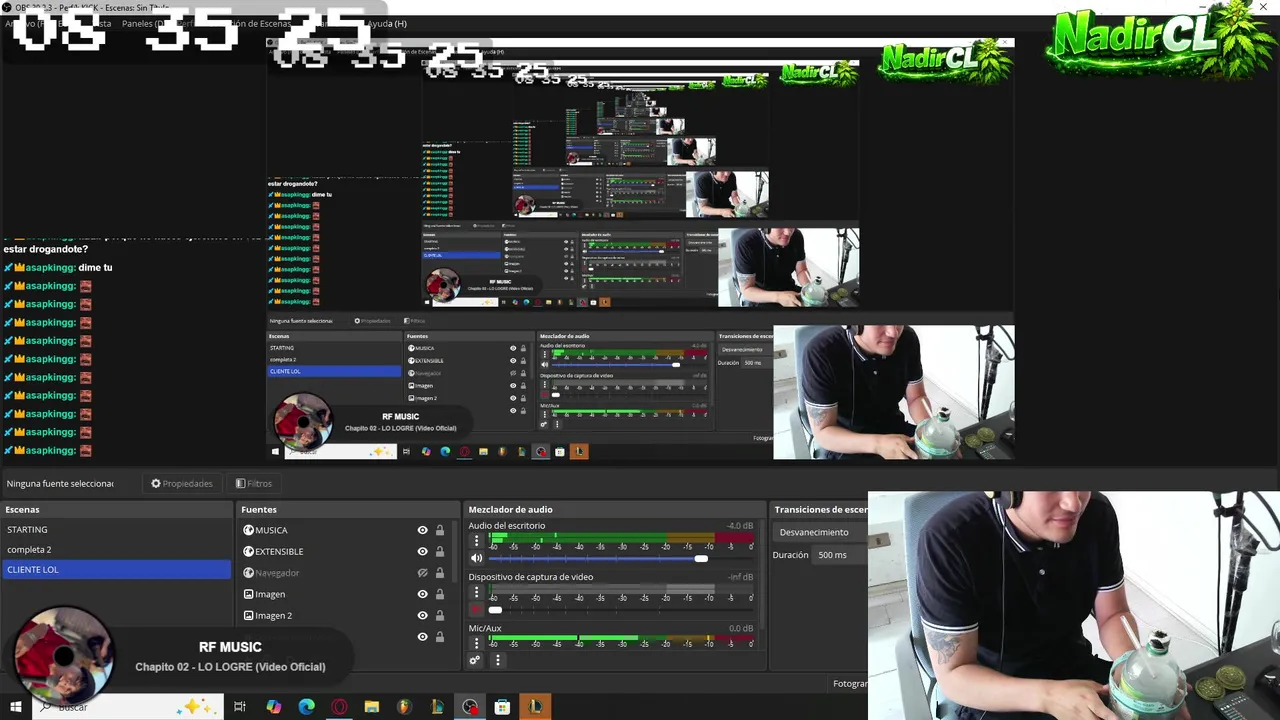
Task: Open Dispositivo de captura de video options menu
Action: coord(476,593)
